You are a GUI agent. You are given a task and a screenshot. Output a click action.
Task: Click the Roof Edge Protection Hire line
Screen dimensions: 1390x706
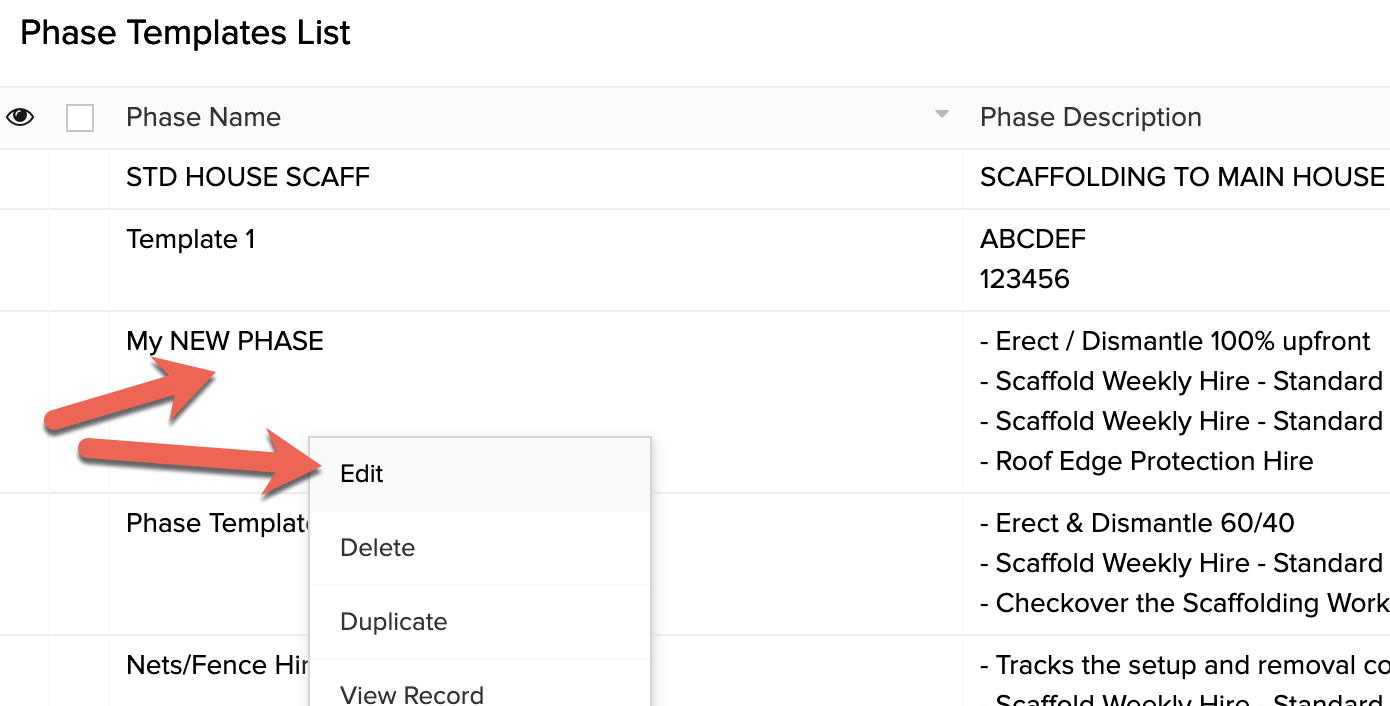(1147, 462)
